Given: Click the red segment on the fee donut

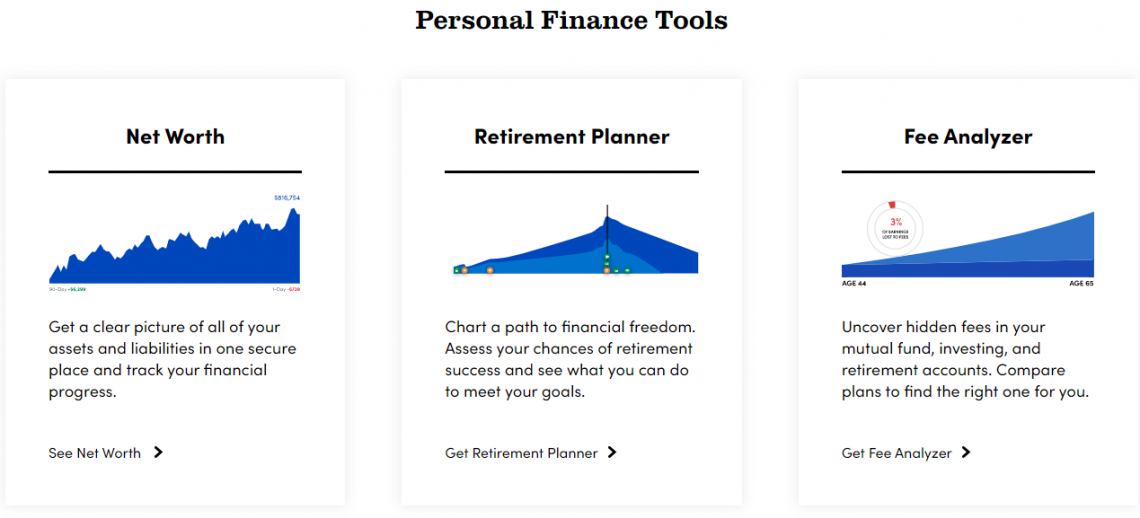Looking at the screenshot, I should [893, 204].
